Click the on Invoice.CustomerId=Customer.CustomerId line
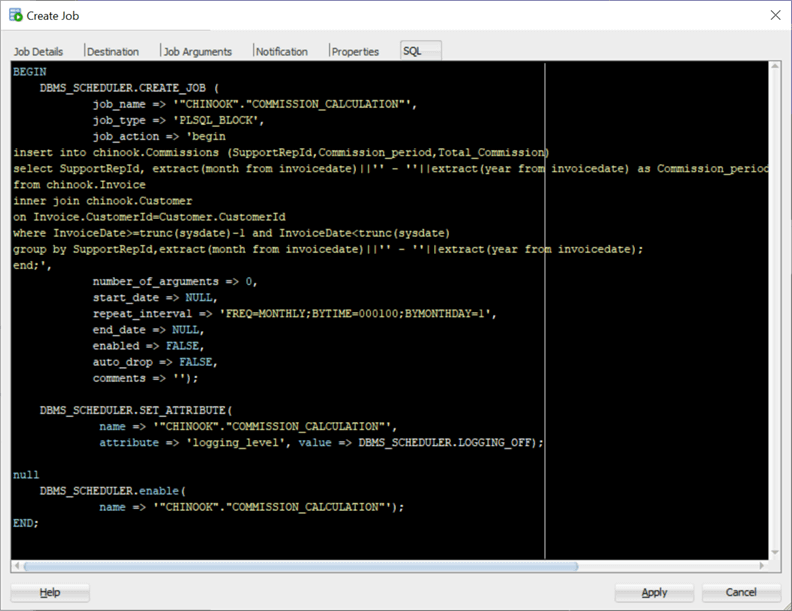Screen dimensions: 792x611 point(150,217)
